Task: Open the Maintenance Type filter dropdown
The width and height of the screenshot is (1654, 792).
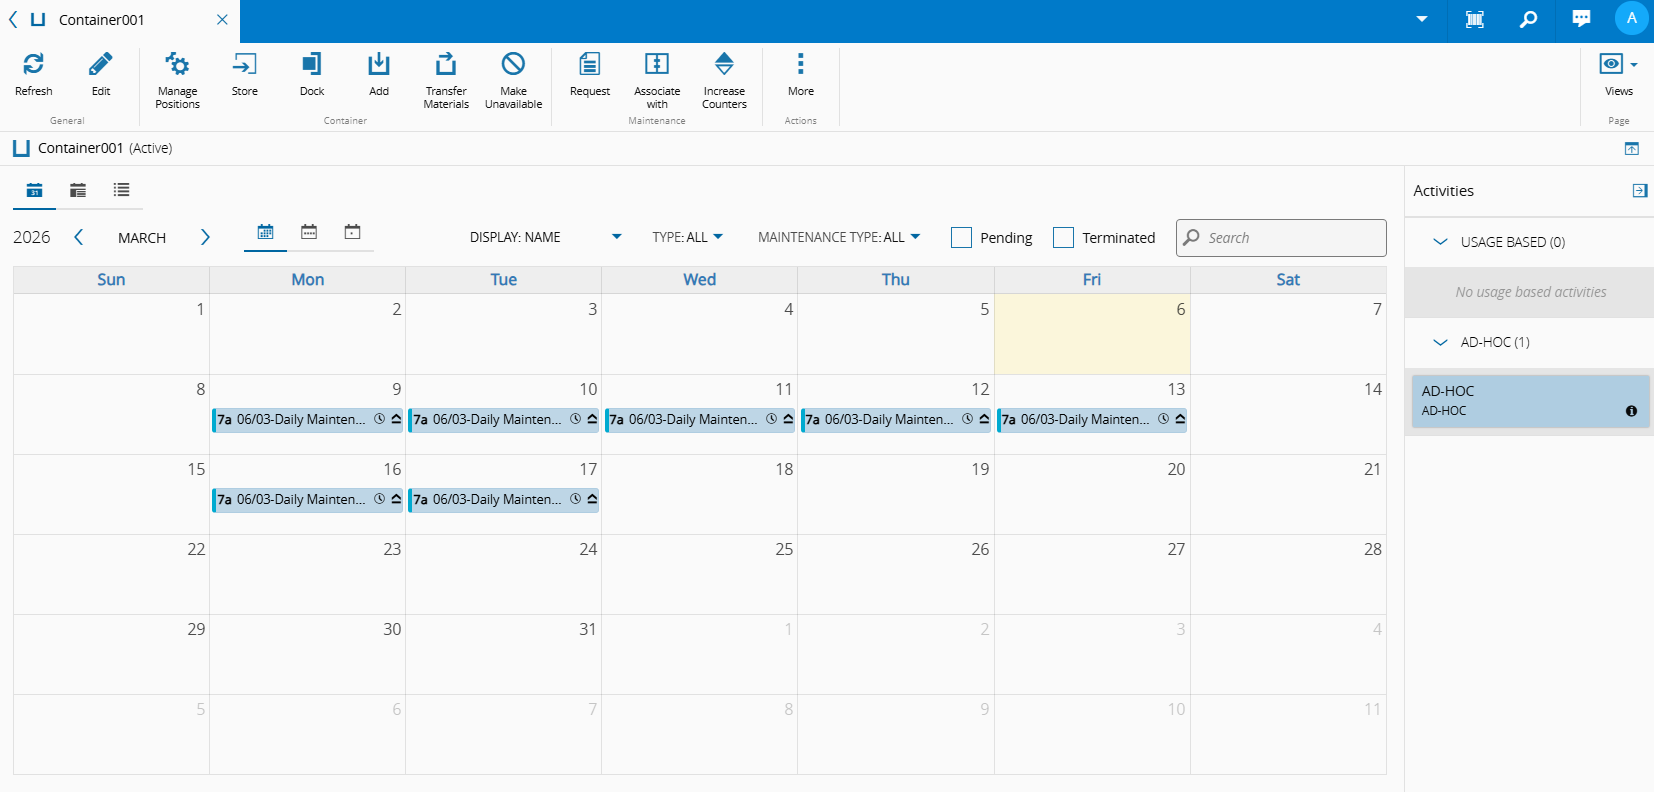Action: pyautogui.click(x=838, y=238)
